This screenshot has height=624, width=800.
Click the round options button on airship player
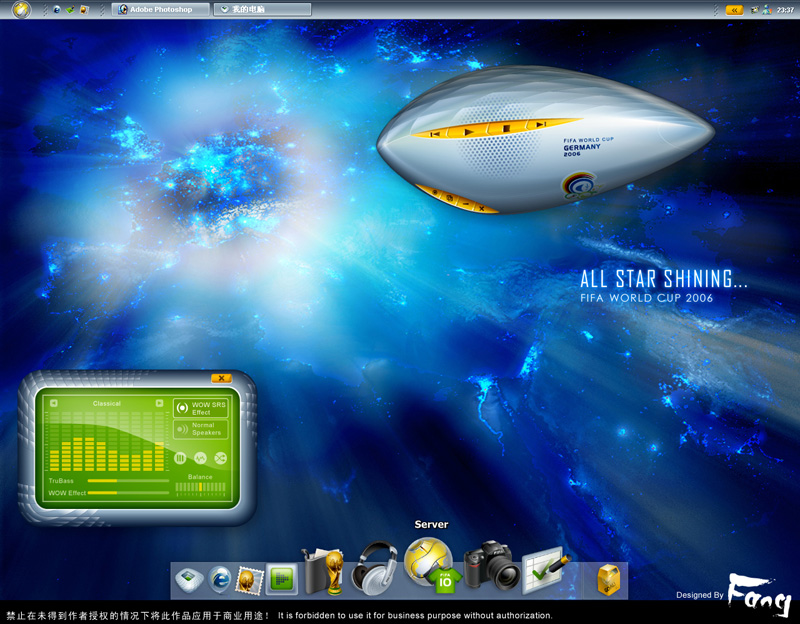[x=435, y=193]
